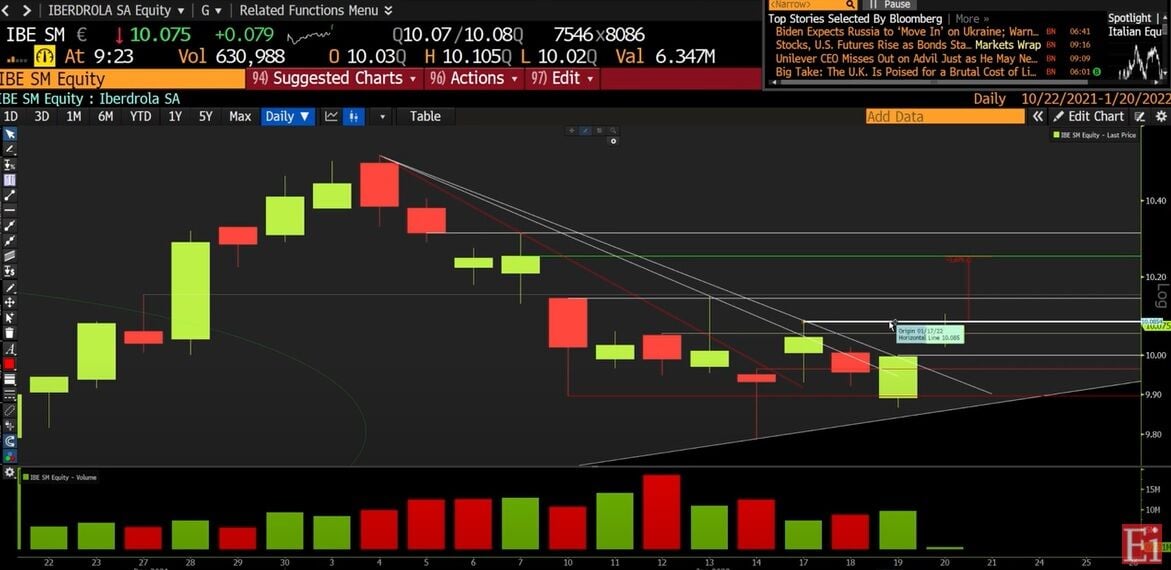Viewport: 1171px width, 570px height.
Task: Click the IBE SM Equity Volume legend label
Action: point(60,477)
